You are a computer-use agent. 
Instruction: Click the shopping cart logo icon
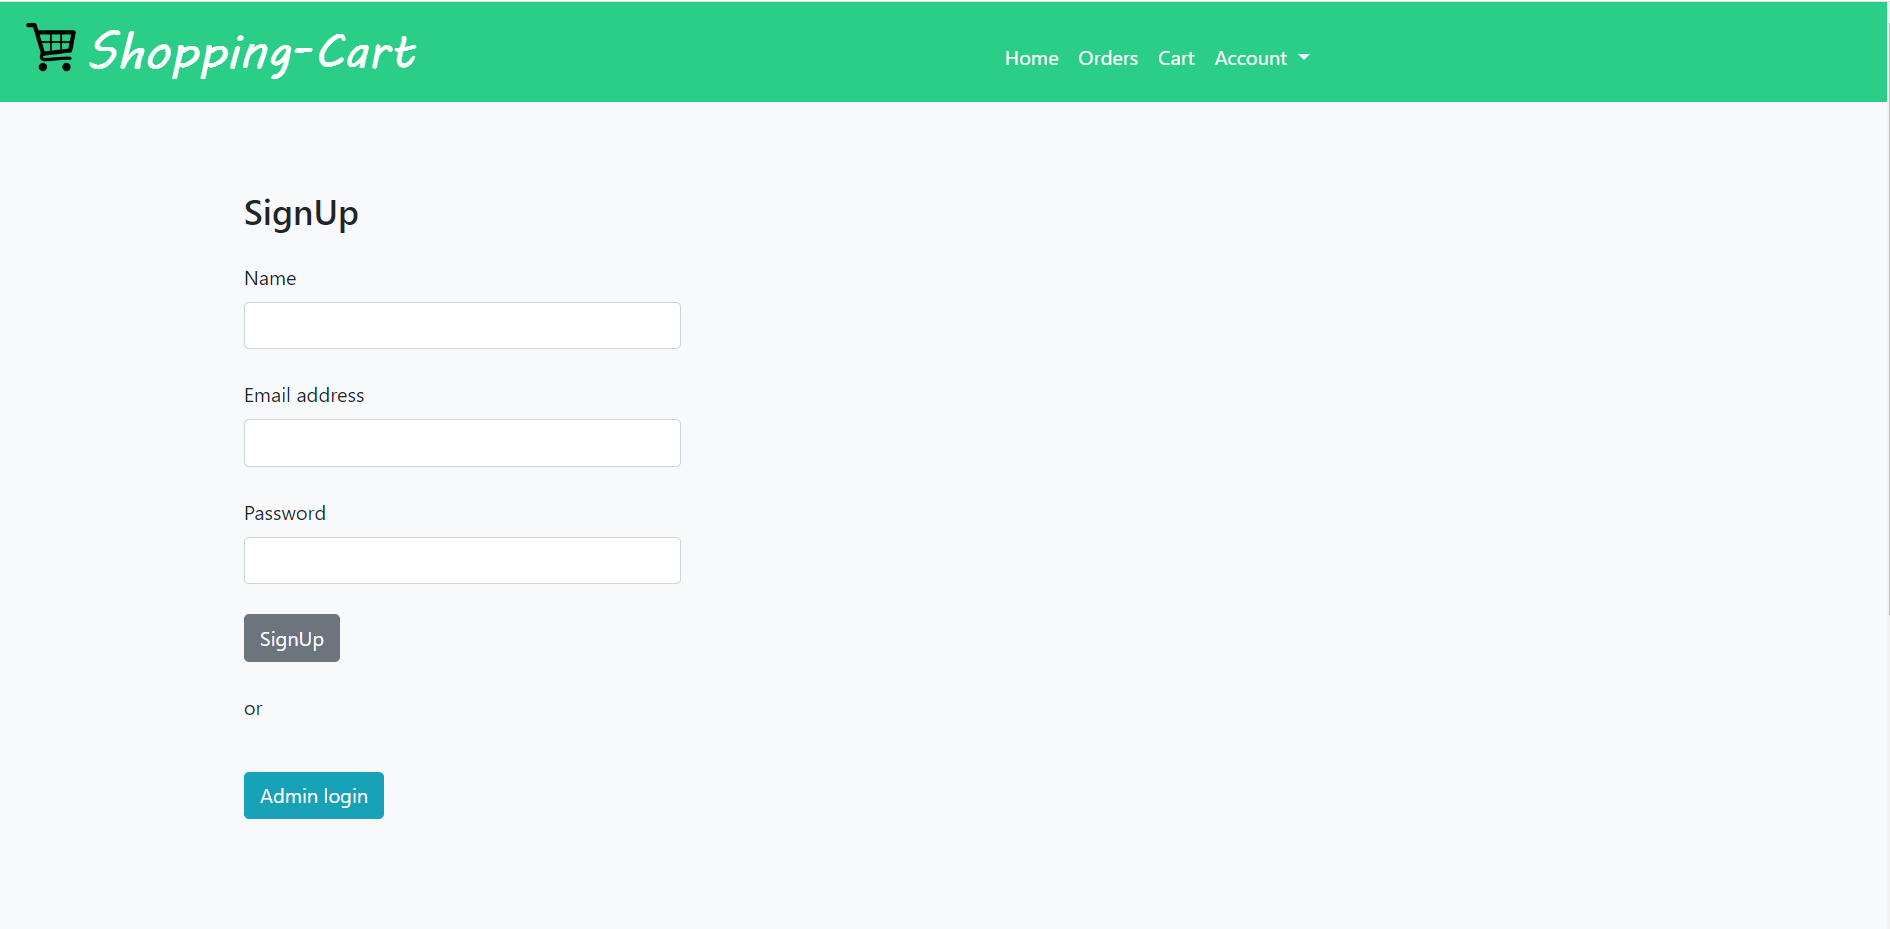(51, 46)
